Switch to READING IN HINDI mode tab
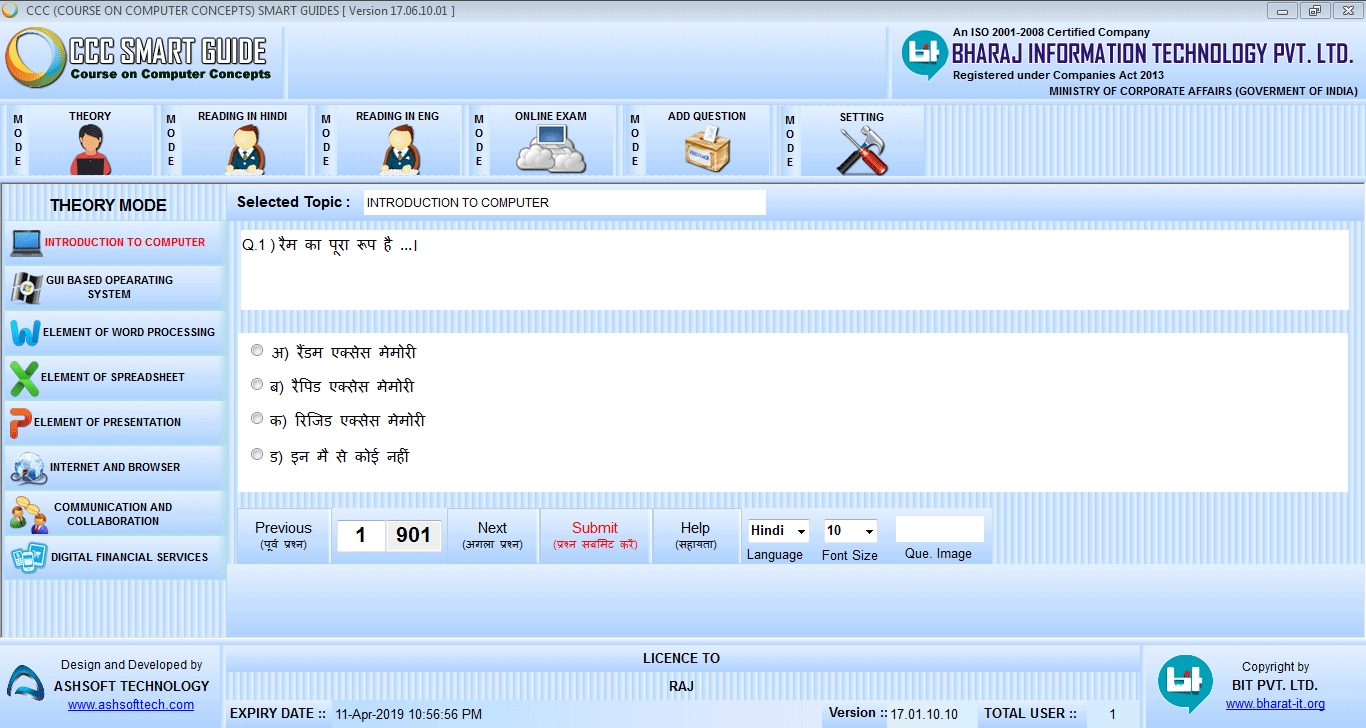1366x728 pixels. (242, 116)
